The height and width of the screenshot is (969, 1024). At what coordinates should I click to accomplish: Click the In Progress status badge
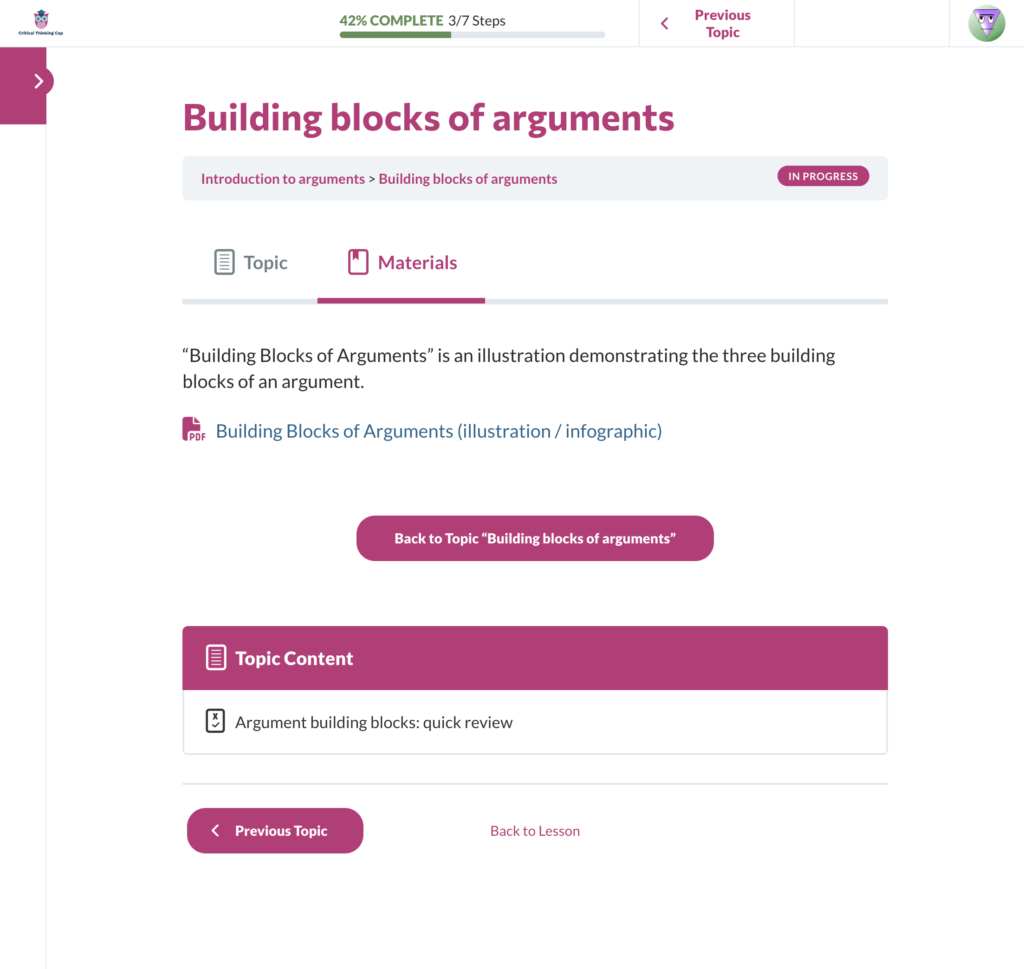coord(823,176)
